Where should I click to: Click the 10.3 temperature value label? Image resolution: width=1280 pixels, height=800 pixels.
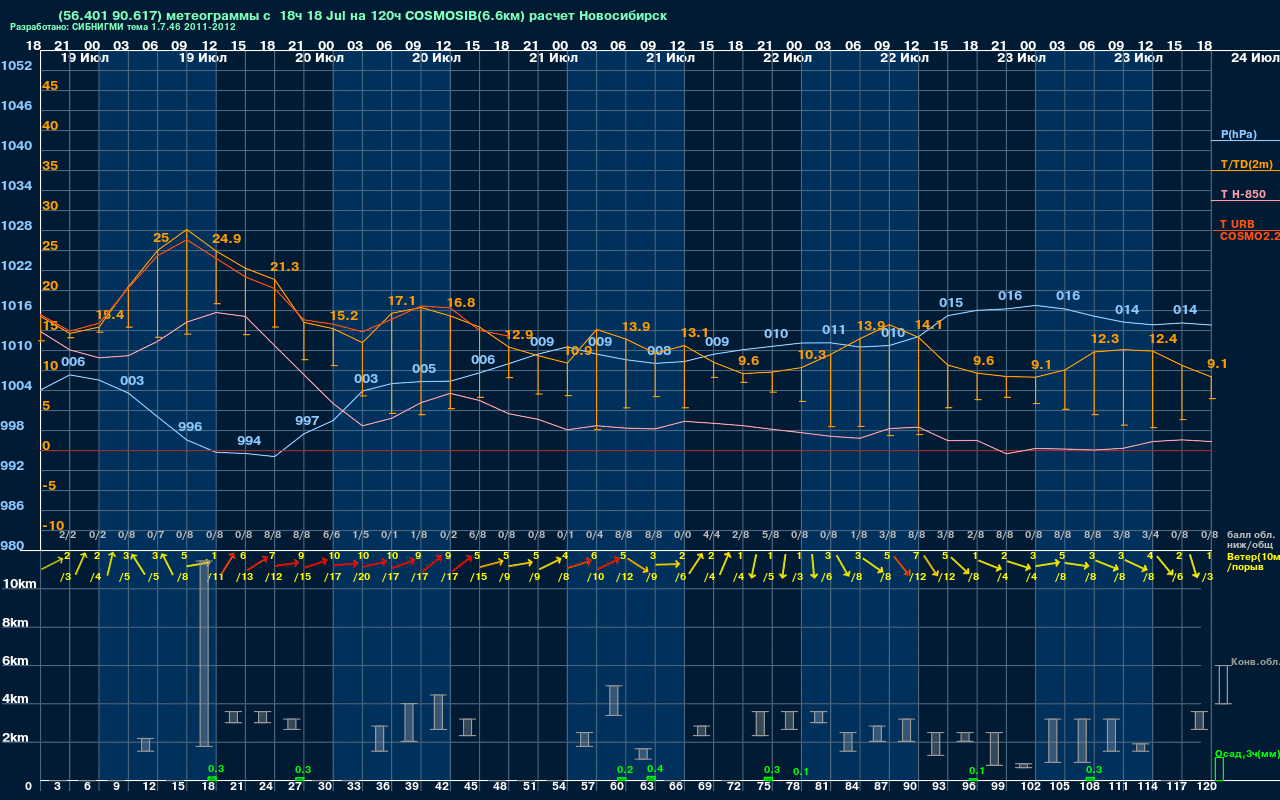click(x=812, y=355)
